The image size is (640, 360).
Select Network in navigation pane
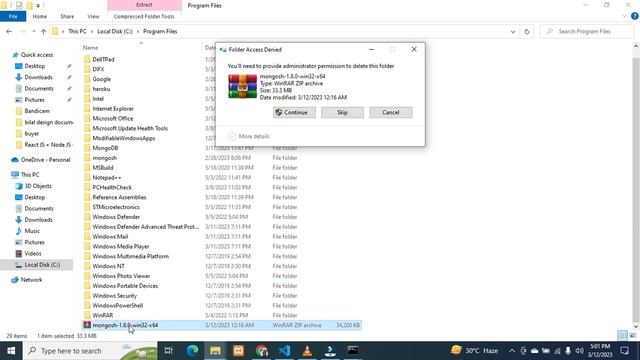[31, 280]
